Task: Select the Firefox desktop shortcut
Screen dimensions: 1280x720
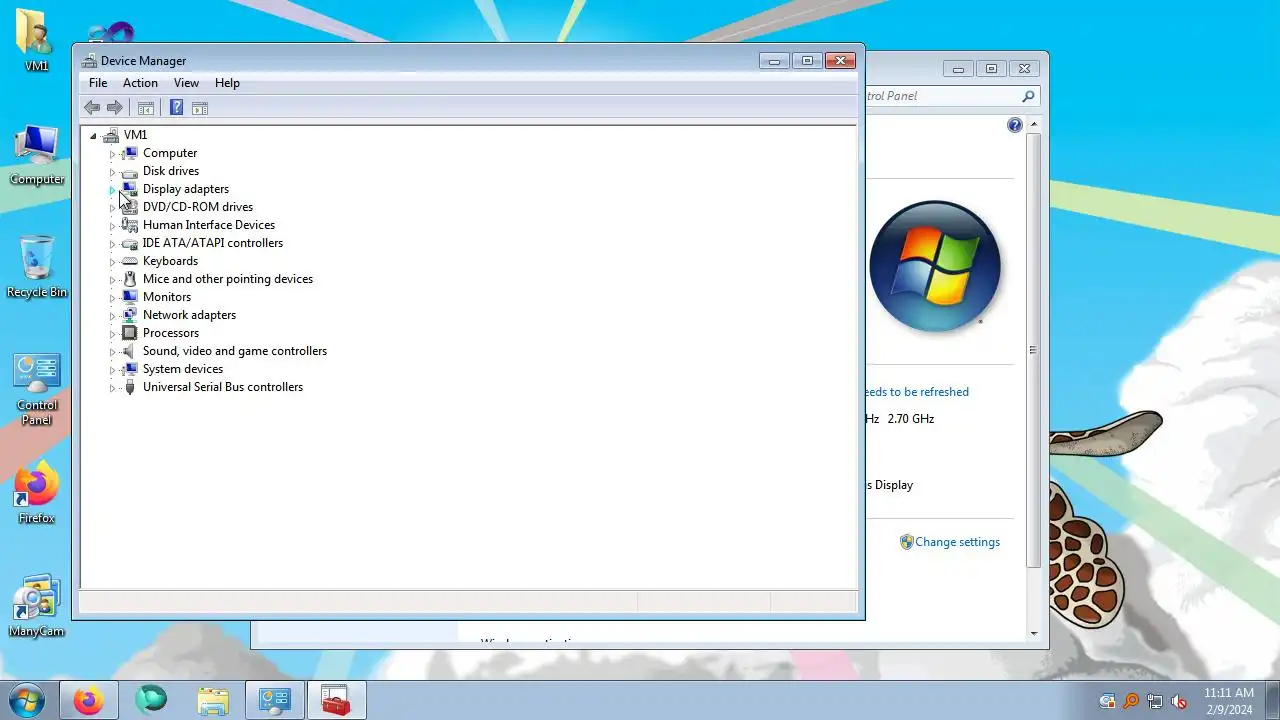Action: click(37, 492)
